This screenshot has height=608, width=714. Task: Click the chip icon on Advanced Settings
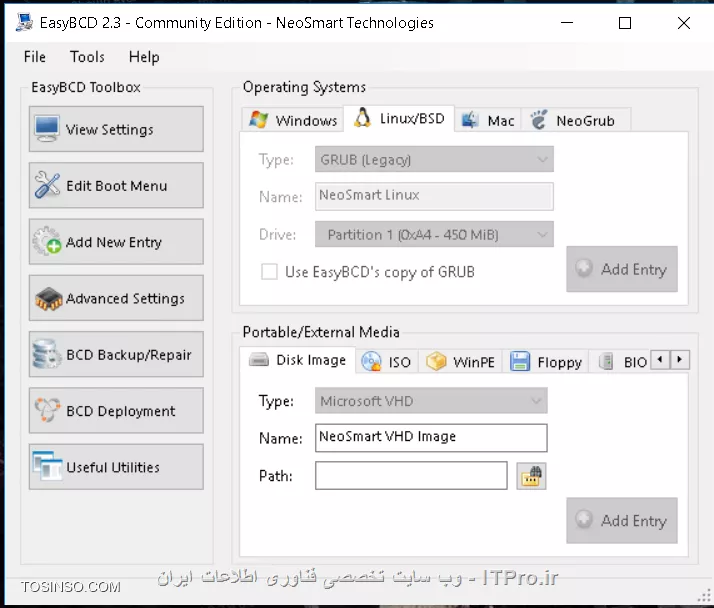[x=48, y=299]
